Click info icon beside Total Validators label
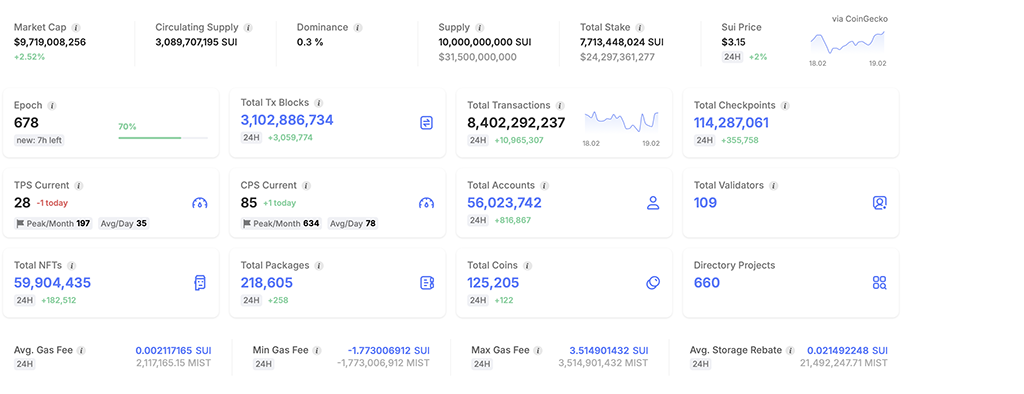Screen dimensions: 1024x394 773,186
